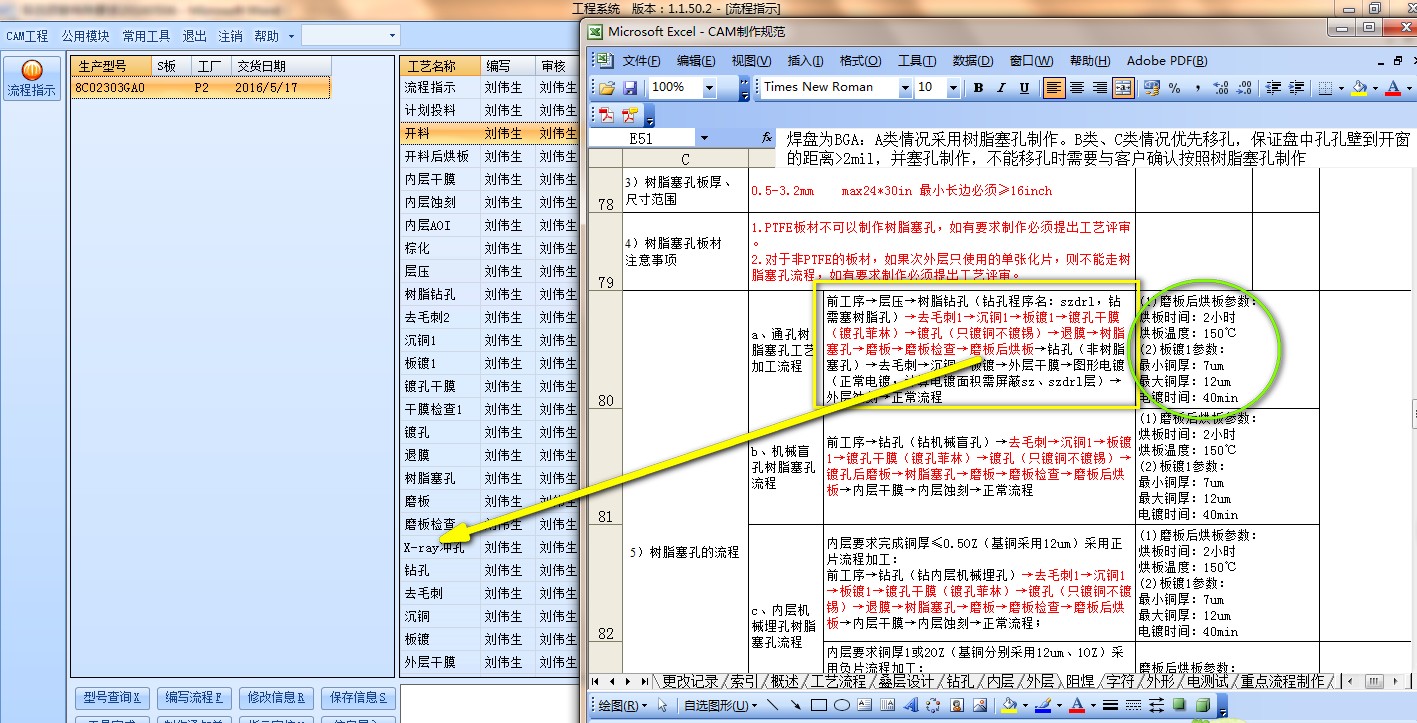Image resolution: width=1417 pixels, height=723 pixels.
Task: Click the 编写流程F button
Action: click(194, 697)
